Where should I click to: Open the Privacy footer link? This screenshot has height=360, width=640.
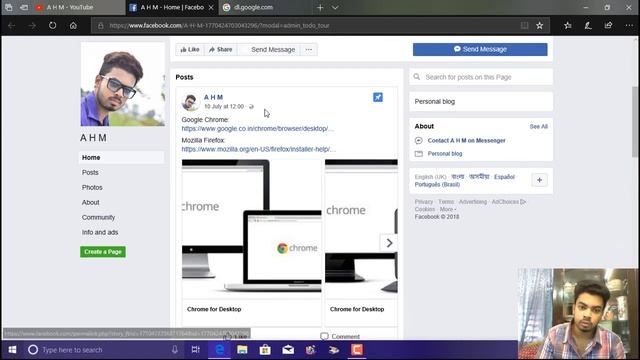pyautogui.click(x=424, y=202)
